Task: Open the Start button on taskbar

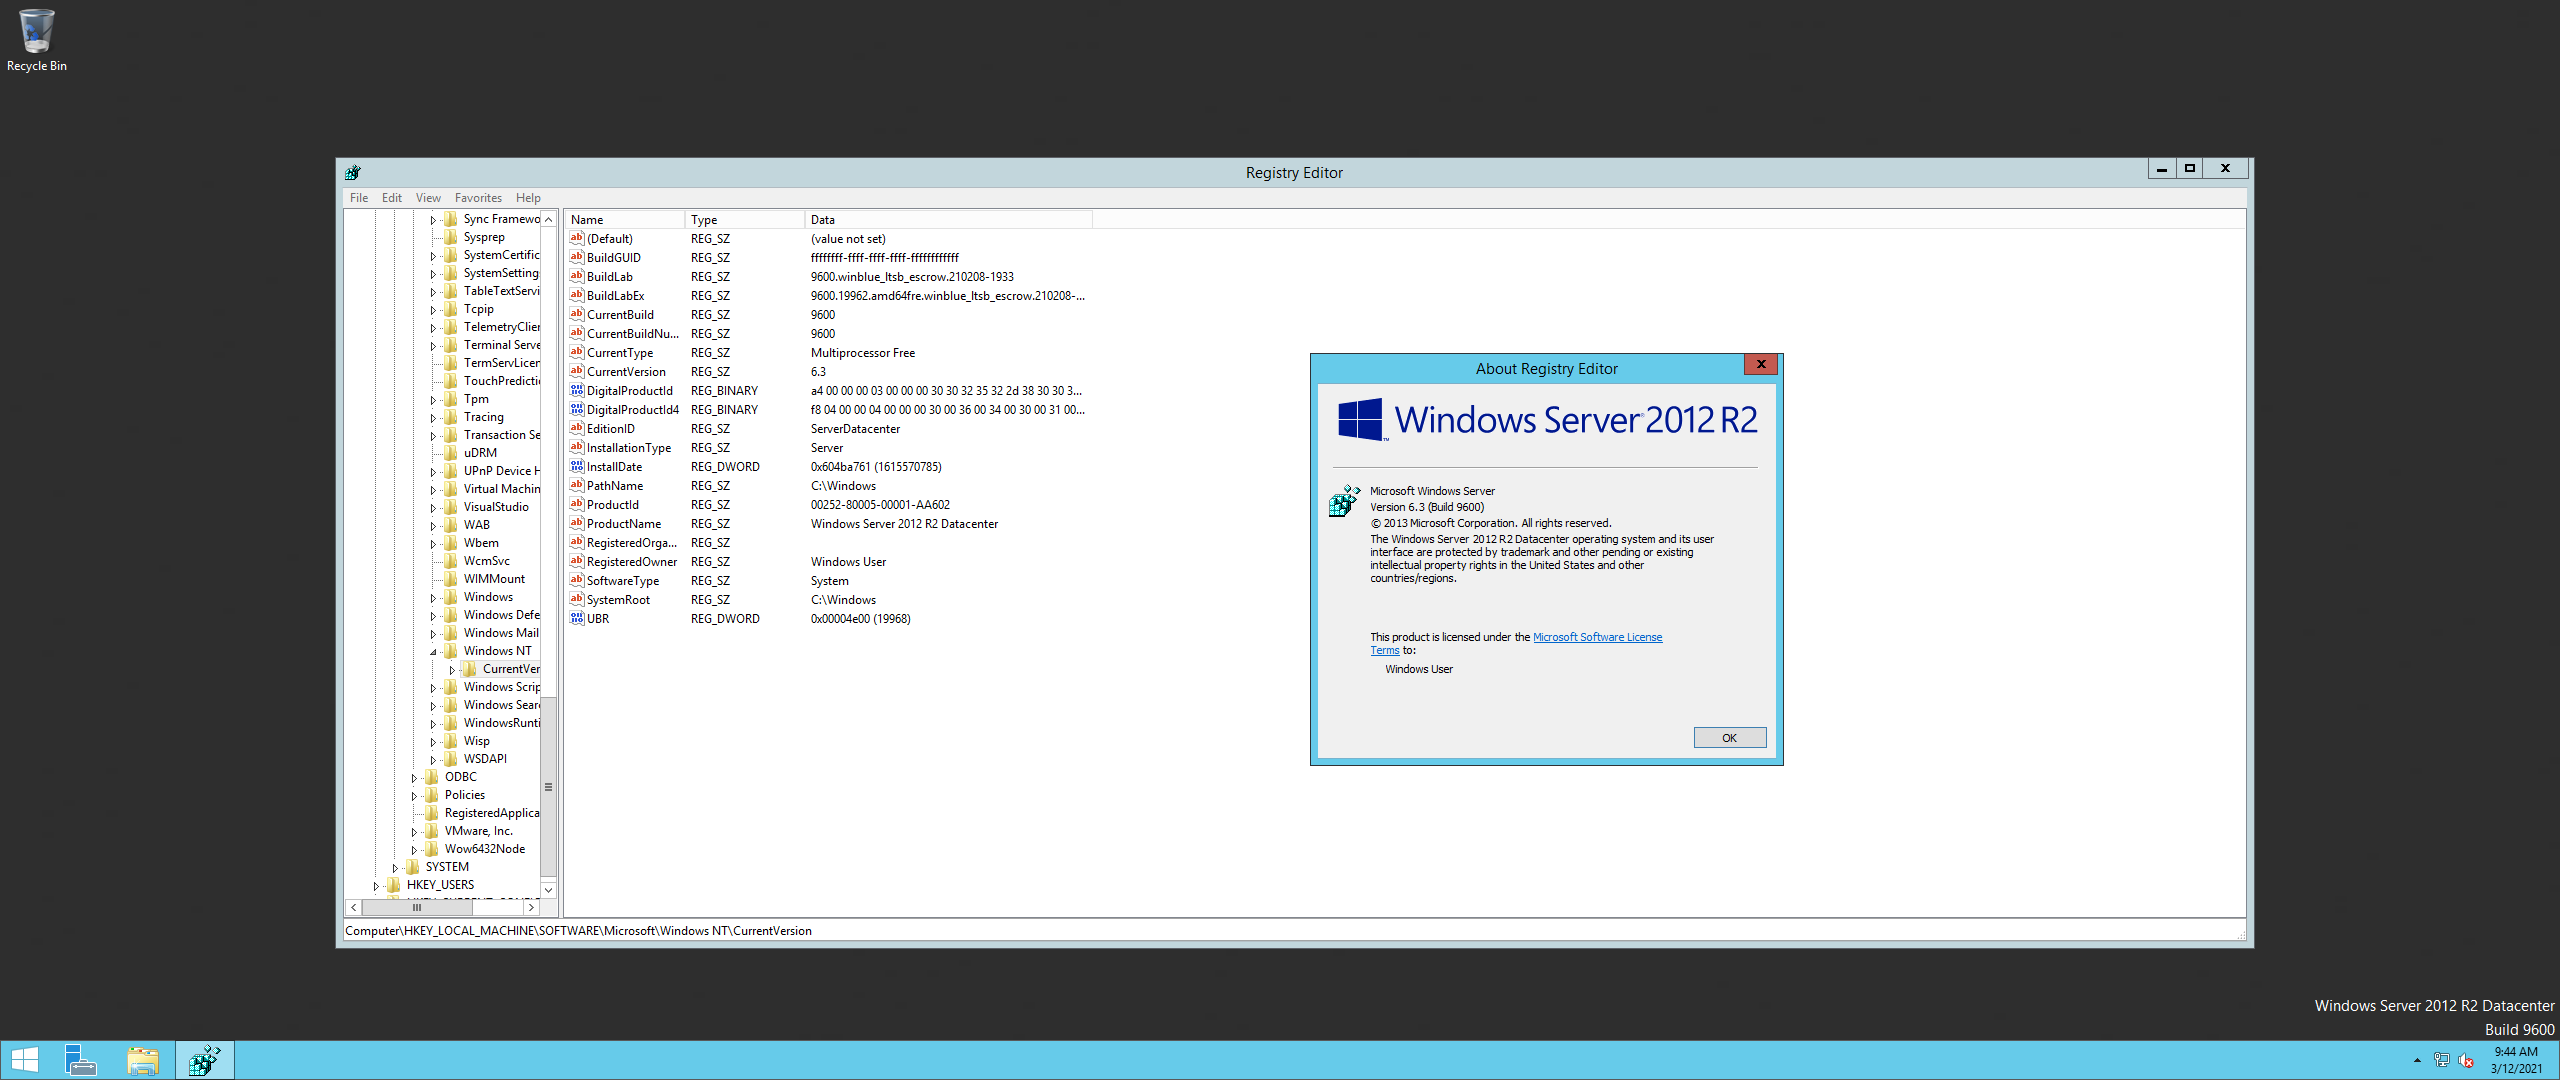Action: [24, 1060]
